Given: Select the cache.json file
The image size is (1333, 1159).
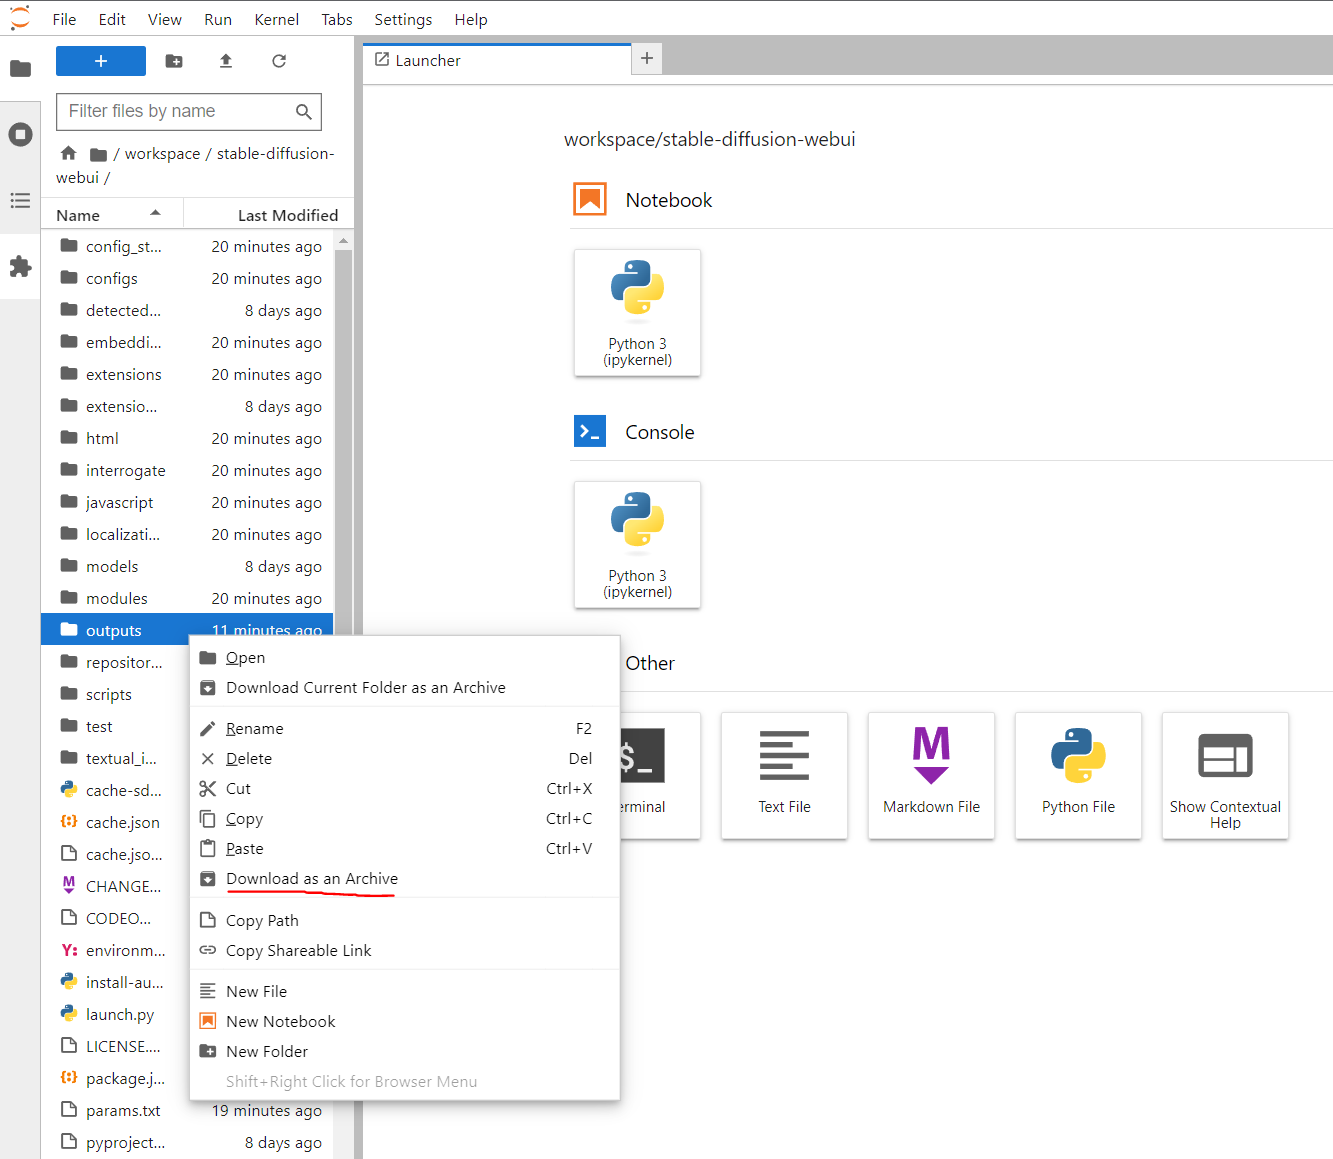Looking at the screenshot, I should point(115,823).
